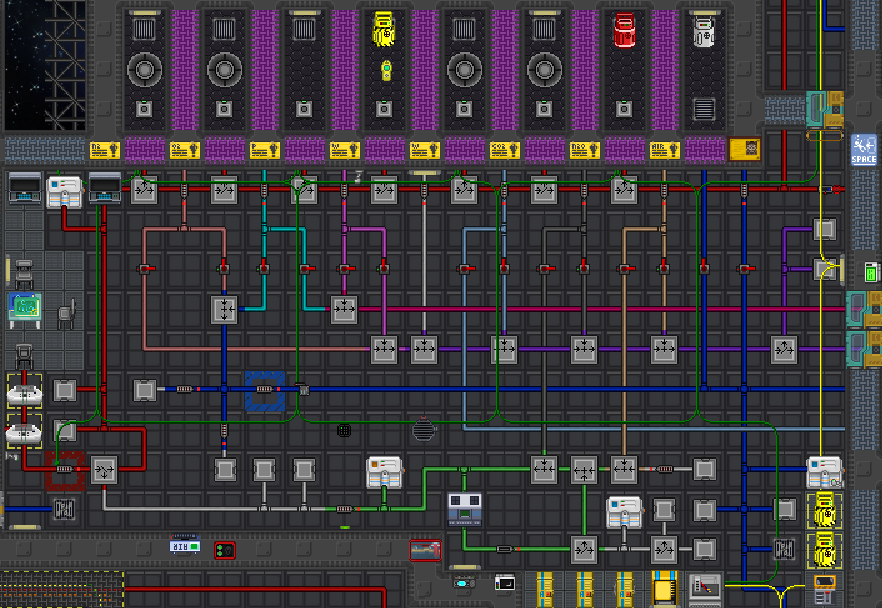Open the green APC on the wall
882x608 pixels.
point(871,272)
